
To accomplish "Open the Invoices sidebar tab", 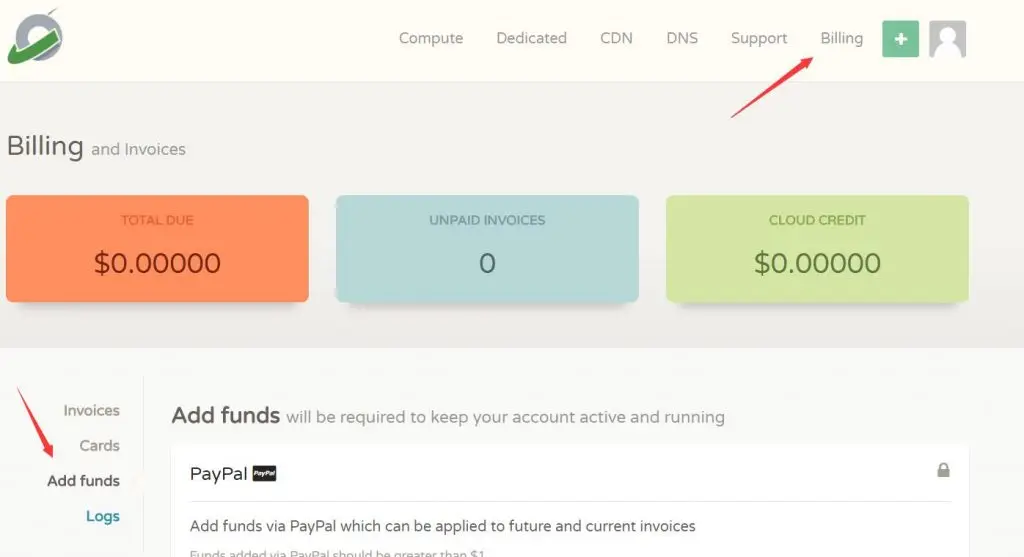I will (91, 411).
